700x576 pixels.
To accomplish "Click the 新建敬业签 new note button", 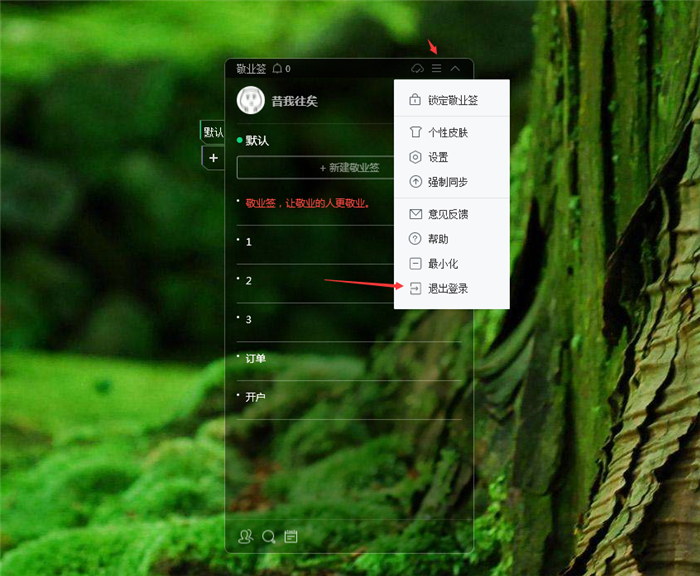I will (x=315, y=168).
